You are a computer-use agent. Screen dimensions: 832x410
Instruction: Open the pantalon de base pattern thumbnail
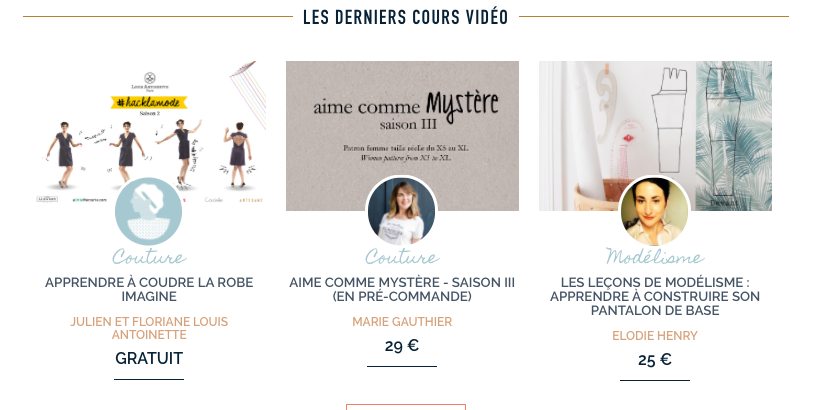point(655,135)
